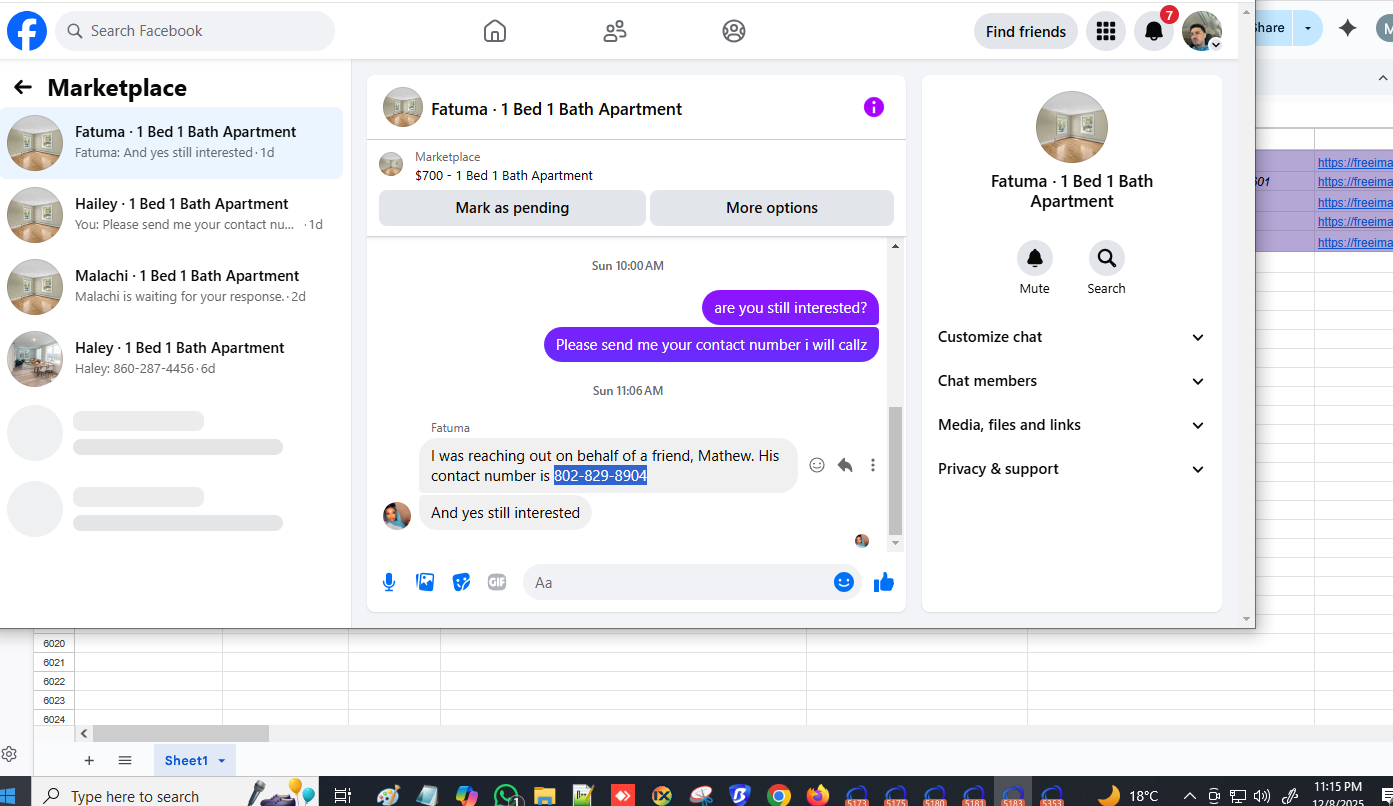
Task: Open the account profile picture menu
Action: pos(1201,31)
